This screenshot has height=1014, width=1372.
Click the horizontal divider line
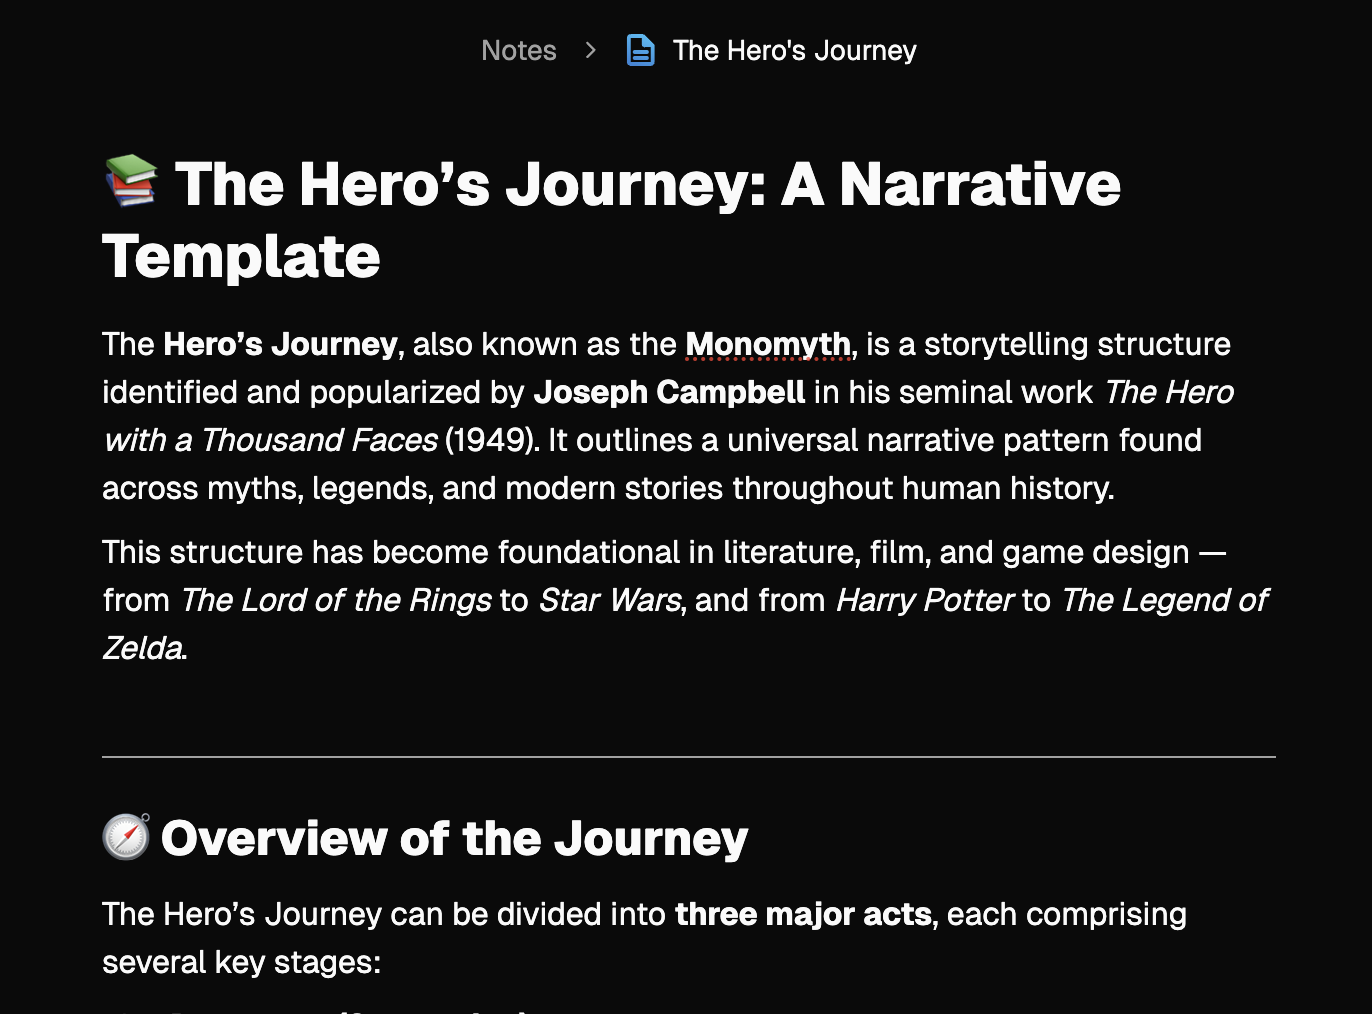(x=689, y=757)
